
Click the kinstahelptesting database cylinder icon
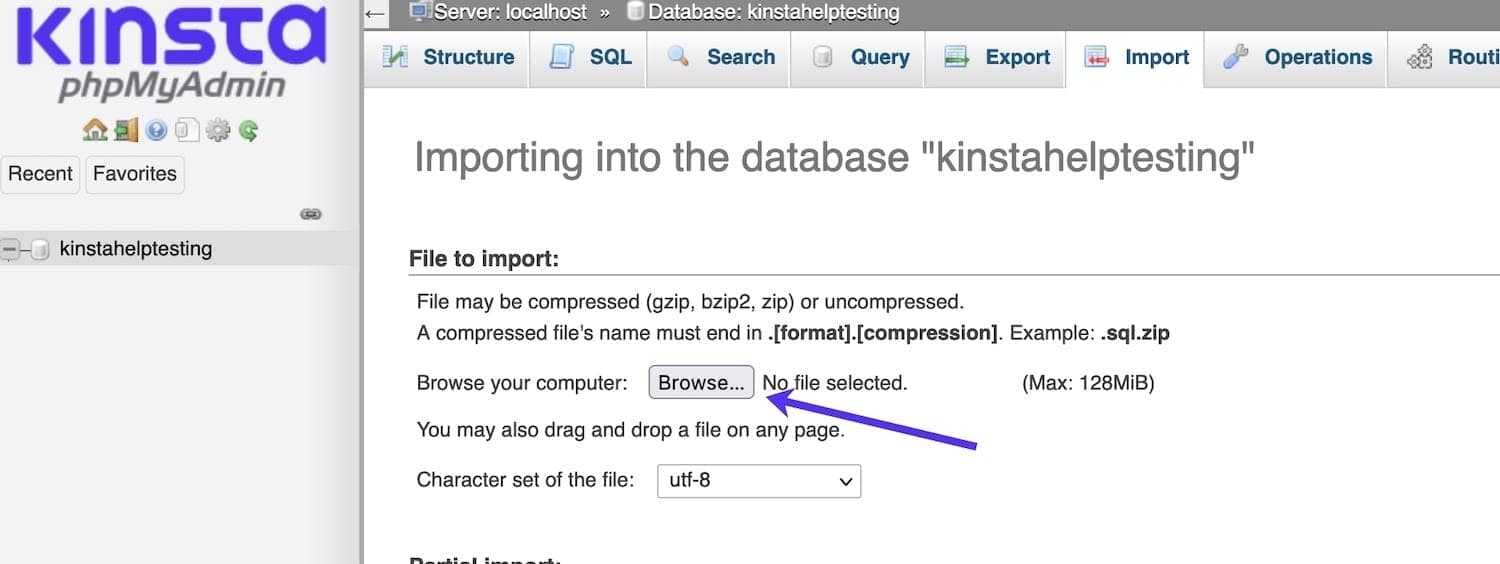(x=40, y=250)
